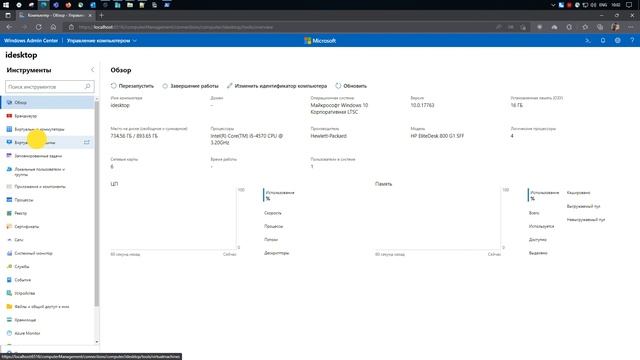Click the sidebar tools list scrollbar

pyautogui.click(x=97, y=203)
